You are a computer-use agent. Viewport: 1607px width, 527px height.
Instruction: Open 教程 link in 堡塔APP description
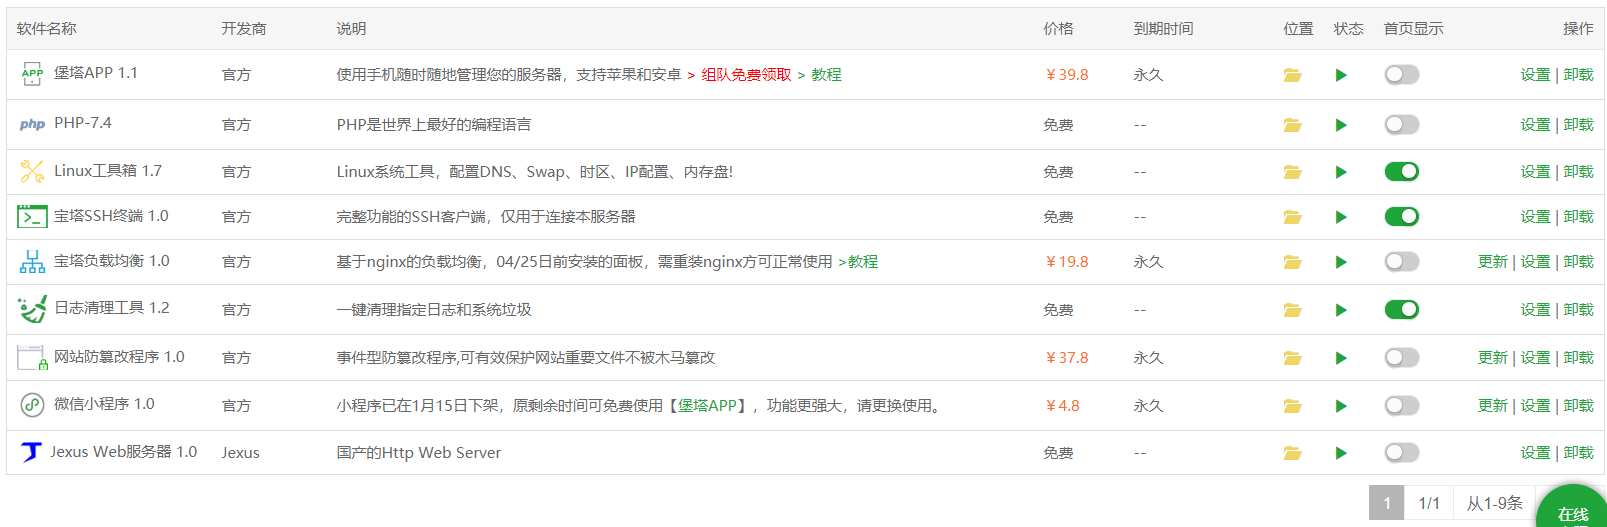(x=826, y=75)
